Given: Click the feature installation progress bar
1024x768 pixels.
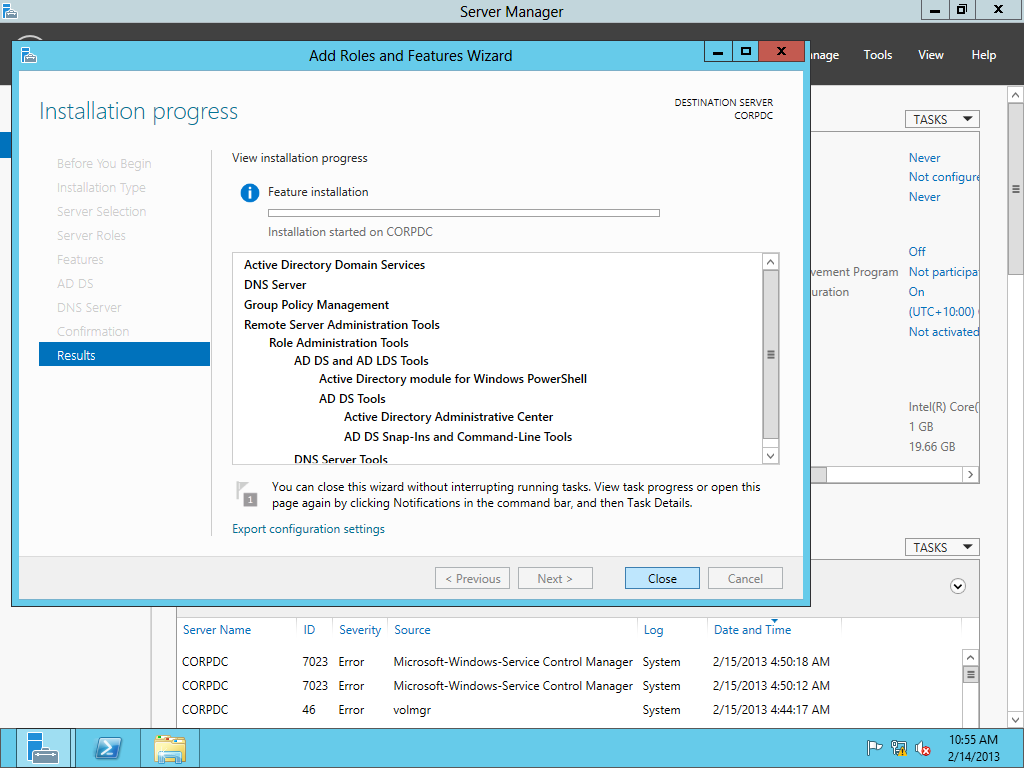Looking at the screenshot, I should [x=463, y=213].
